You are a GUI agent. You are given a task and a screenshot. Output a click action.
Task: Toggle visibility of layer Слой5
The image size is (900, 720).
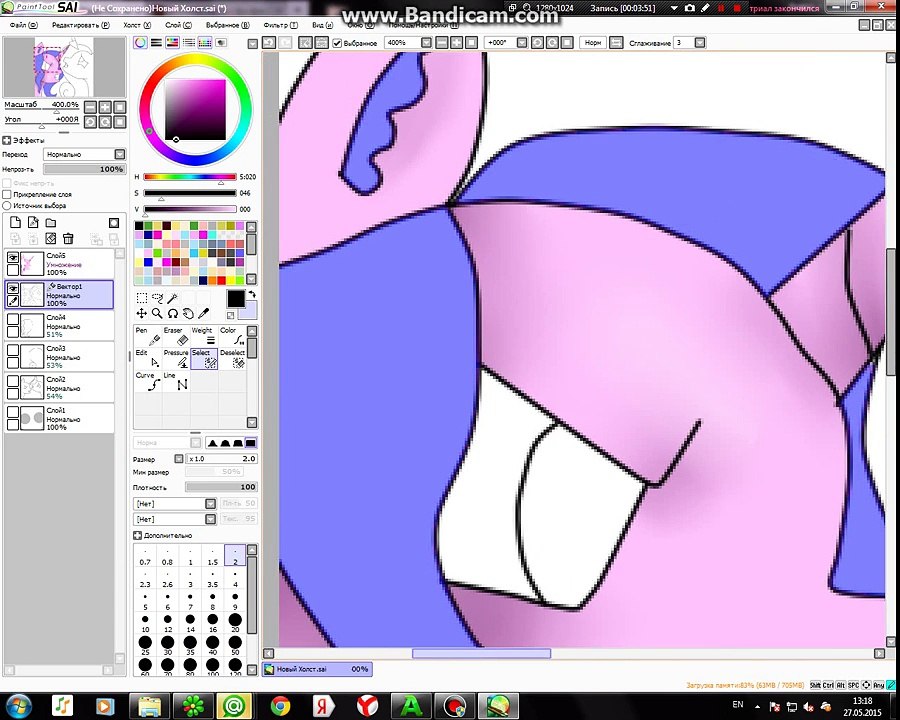pyautogui.click(x=13, y=258)
